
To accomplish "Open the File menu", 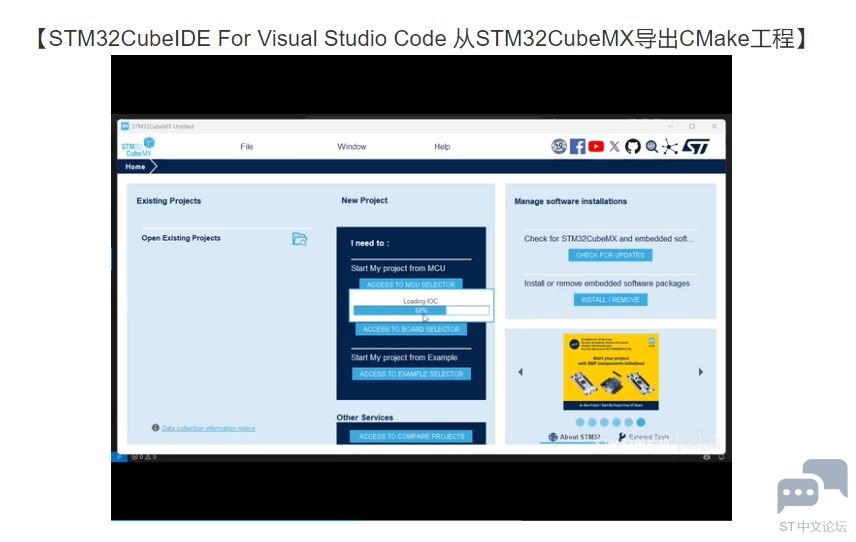I will point(247,146).
